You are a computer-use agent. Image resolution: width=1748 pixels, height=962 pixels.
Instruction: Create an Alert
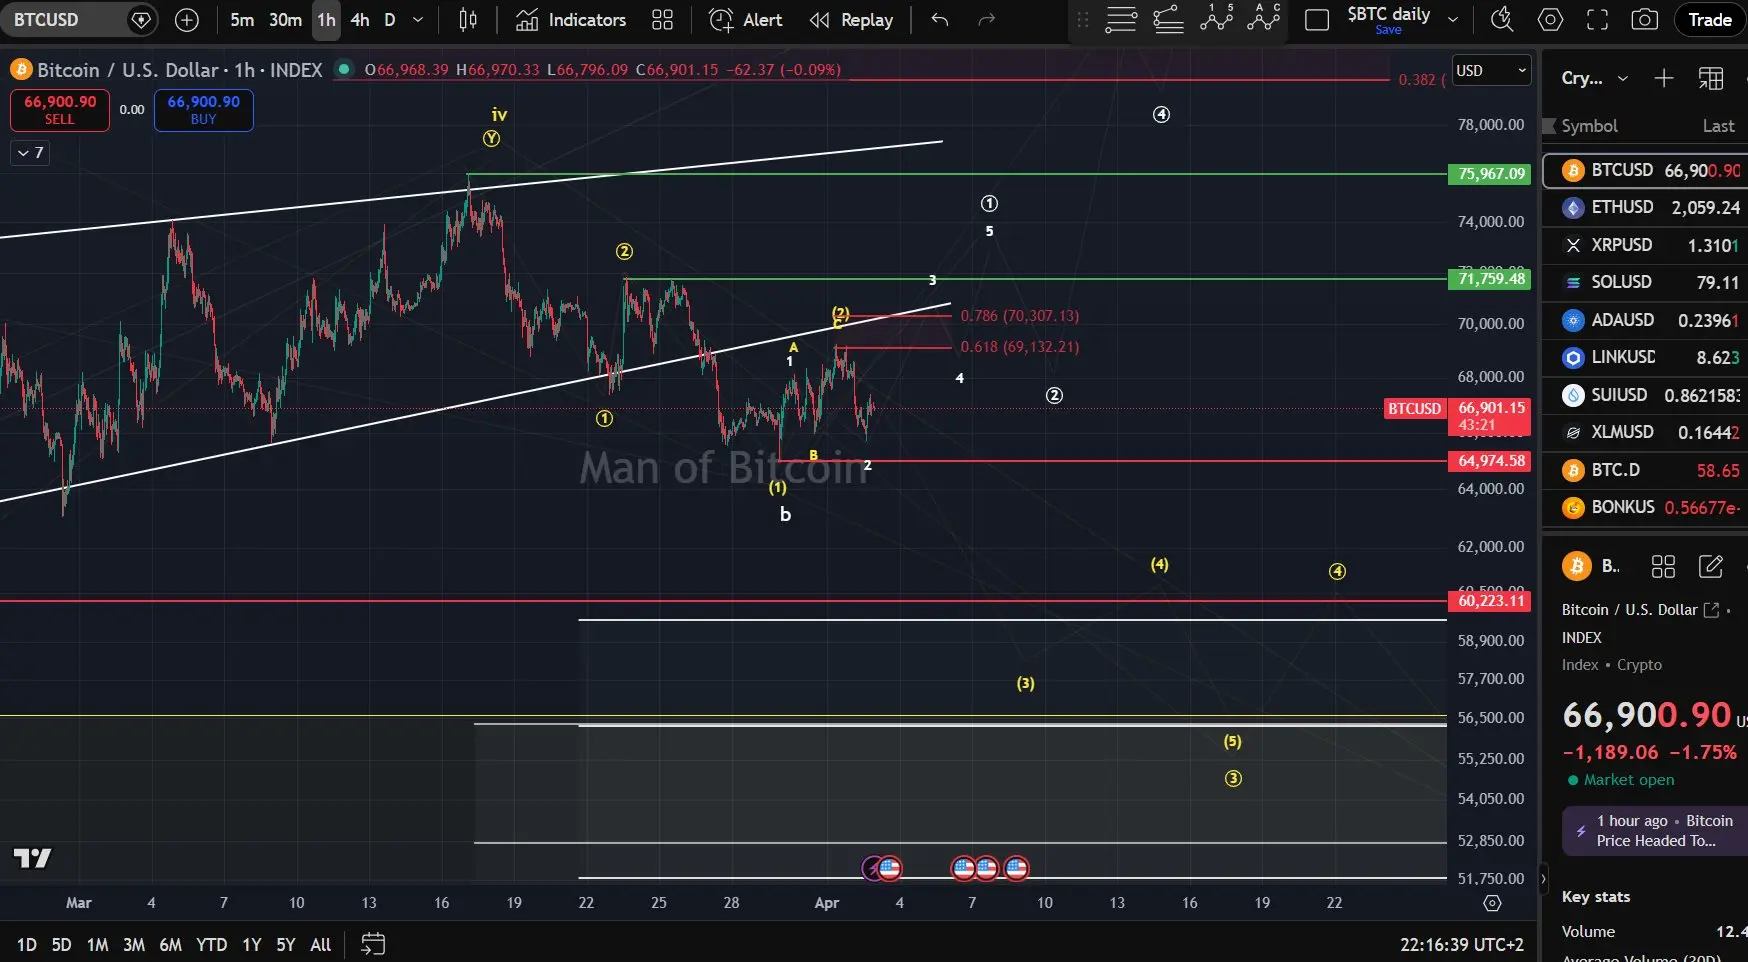click(746, 20)
